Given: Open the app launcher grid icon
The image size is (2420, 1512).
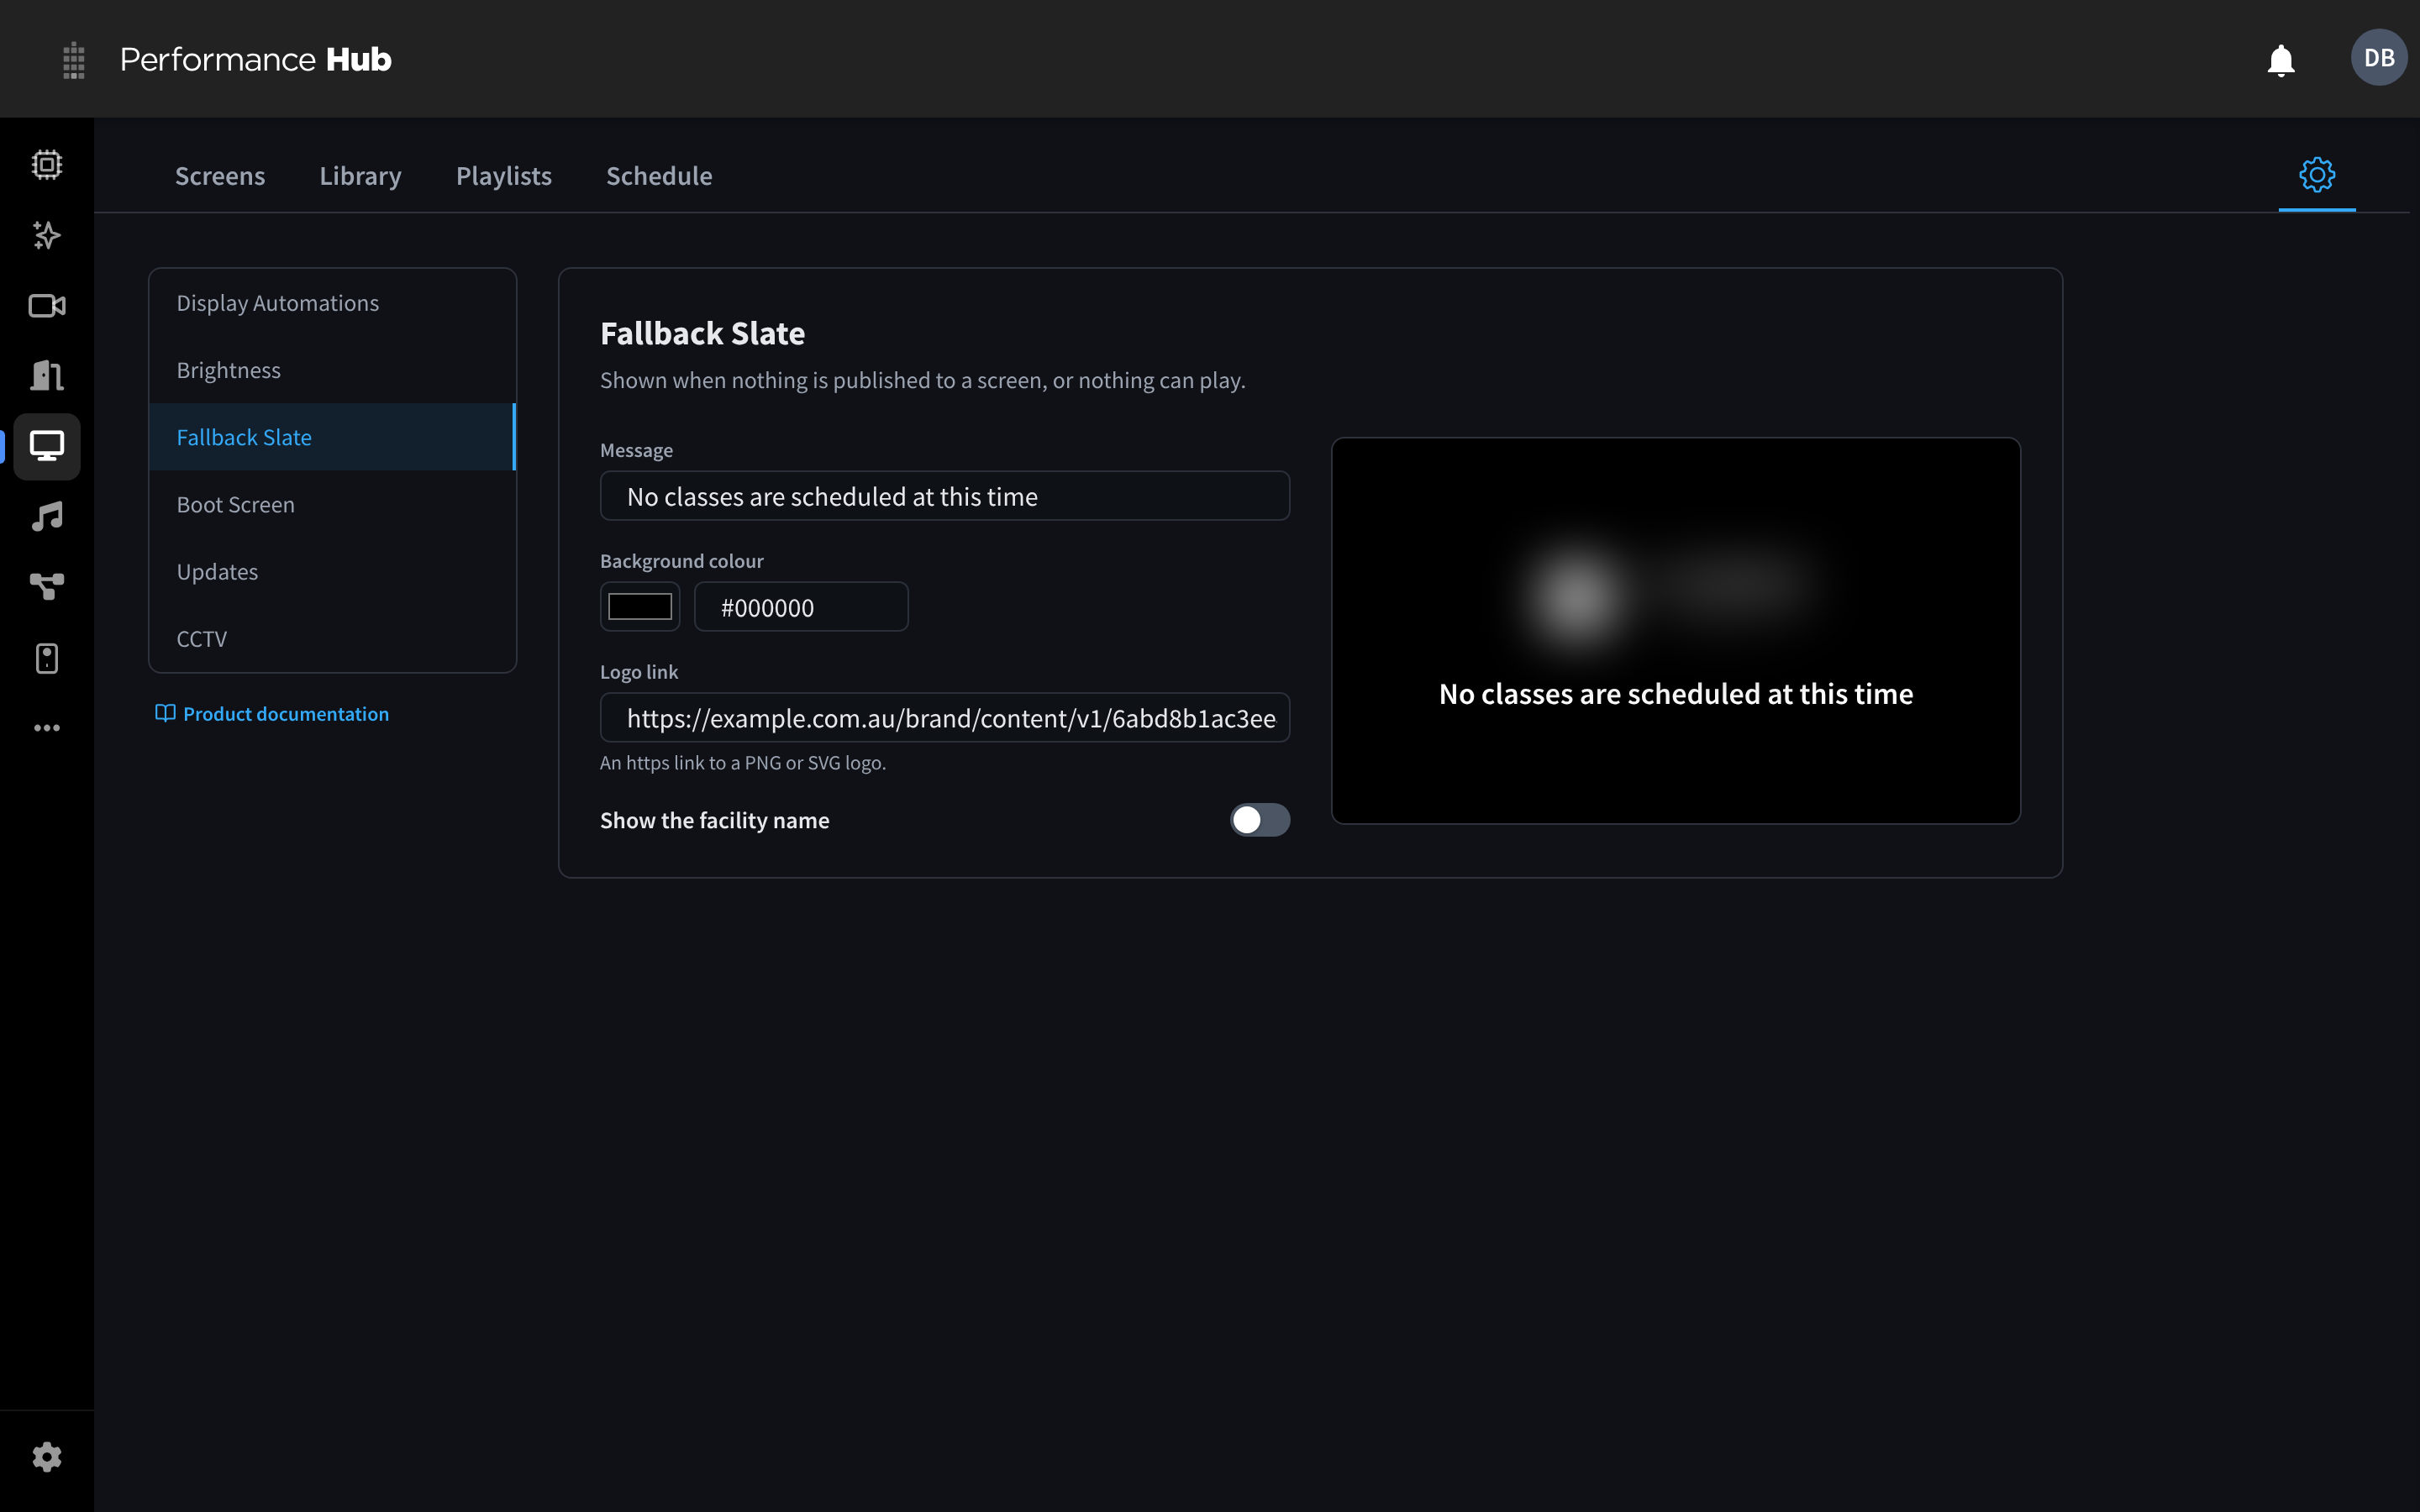Looking at the screenshot, I should click(73, 60).
